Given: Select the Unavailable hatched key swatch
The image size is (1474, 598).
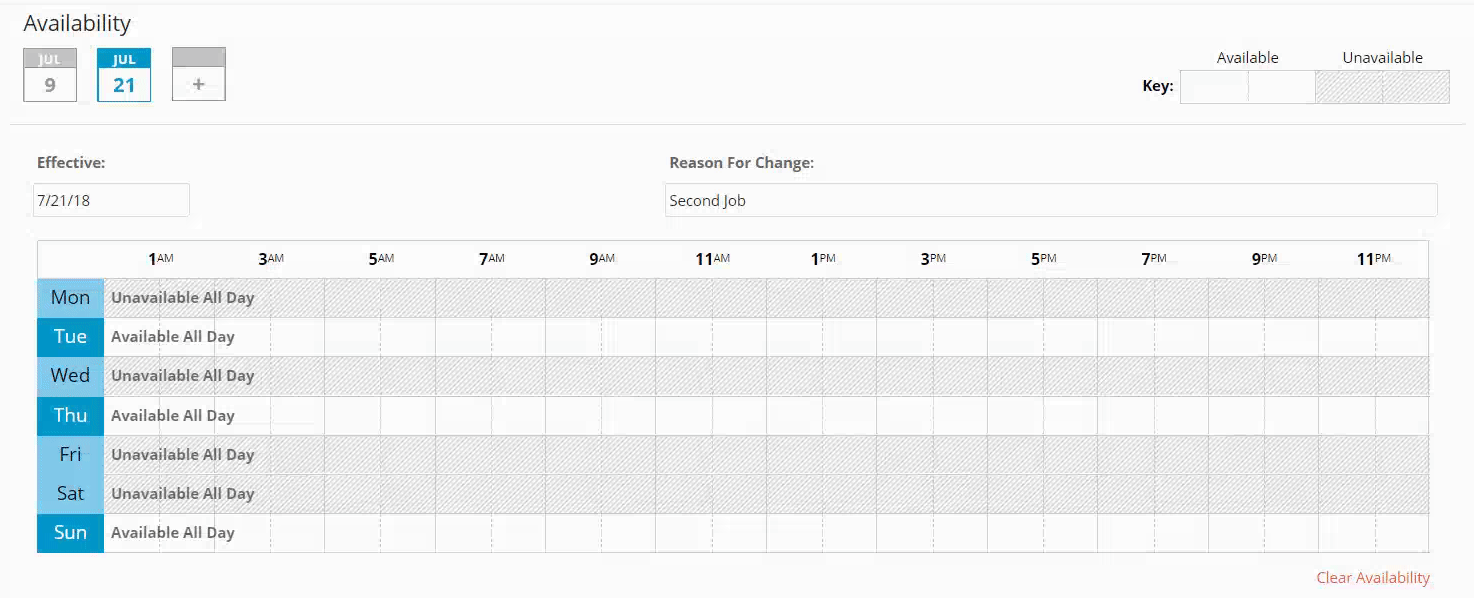Looking at the screenshot, I should pos(1382,87).
